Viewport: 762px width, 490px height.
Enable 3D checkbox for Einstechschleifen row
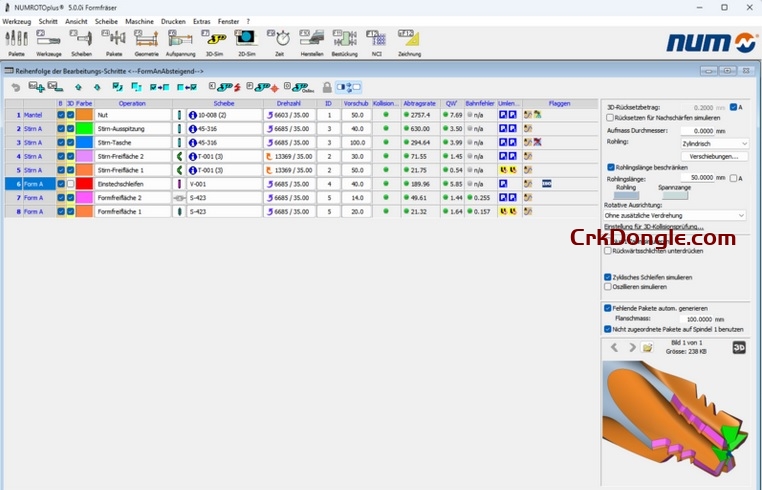70,184
